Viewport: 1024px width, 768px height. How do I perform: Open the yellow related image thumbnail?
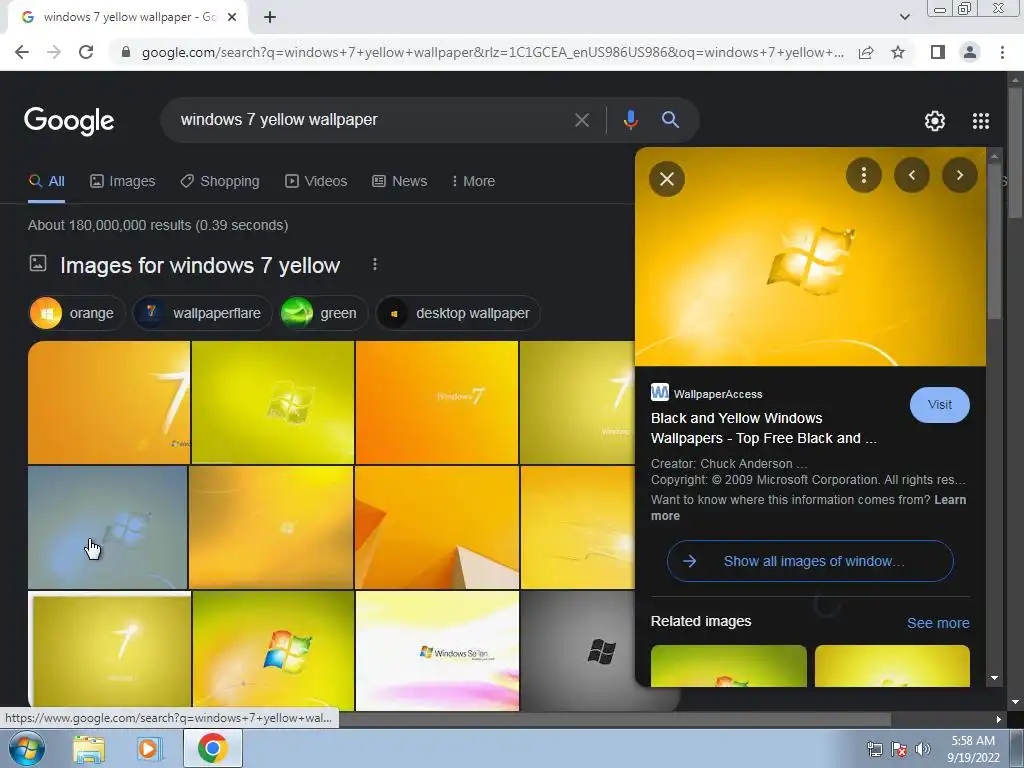[892, 665]
